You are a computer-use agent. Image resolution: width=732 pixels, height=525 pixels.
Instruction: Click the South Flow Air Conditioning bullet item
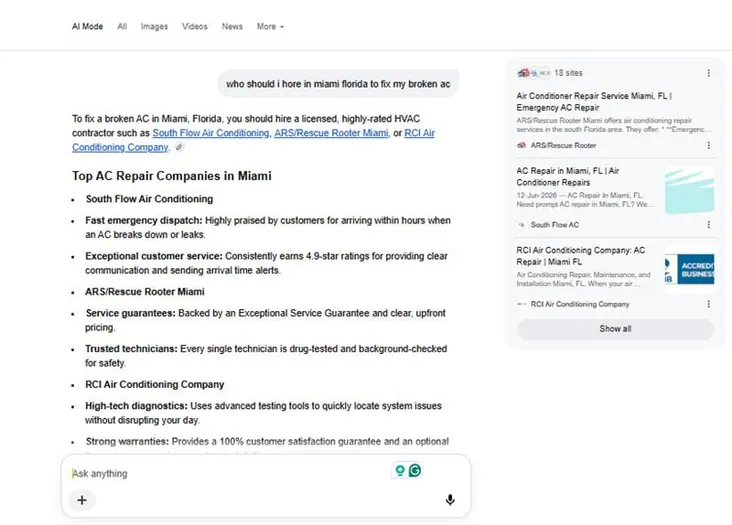click(x=149, y=199)
